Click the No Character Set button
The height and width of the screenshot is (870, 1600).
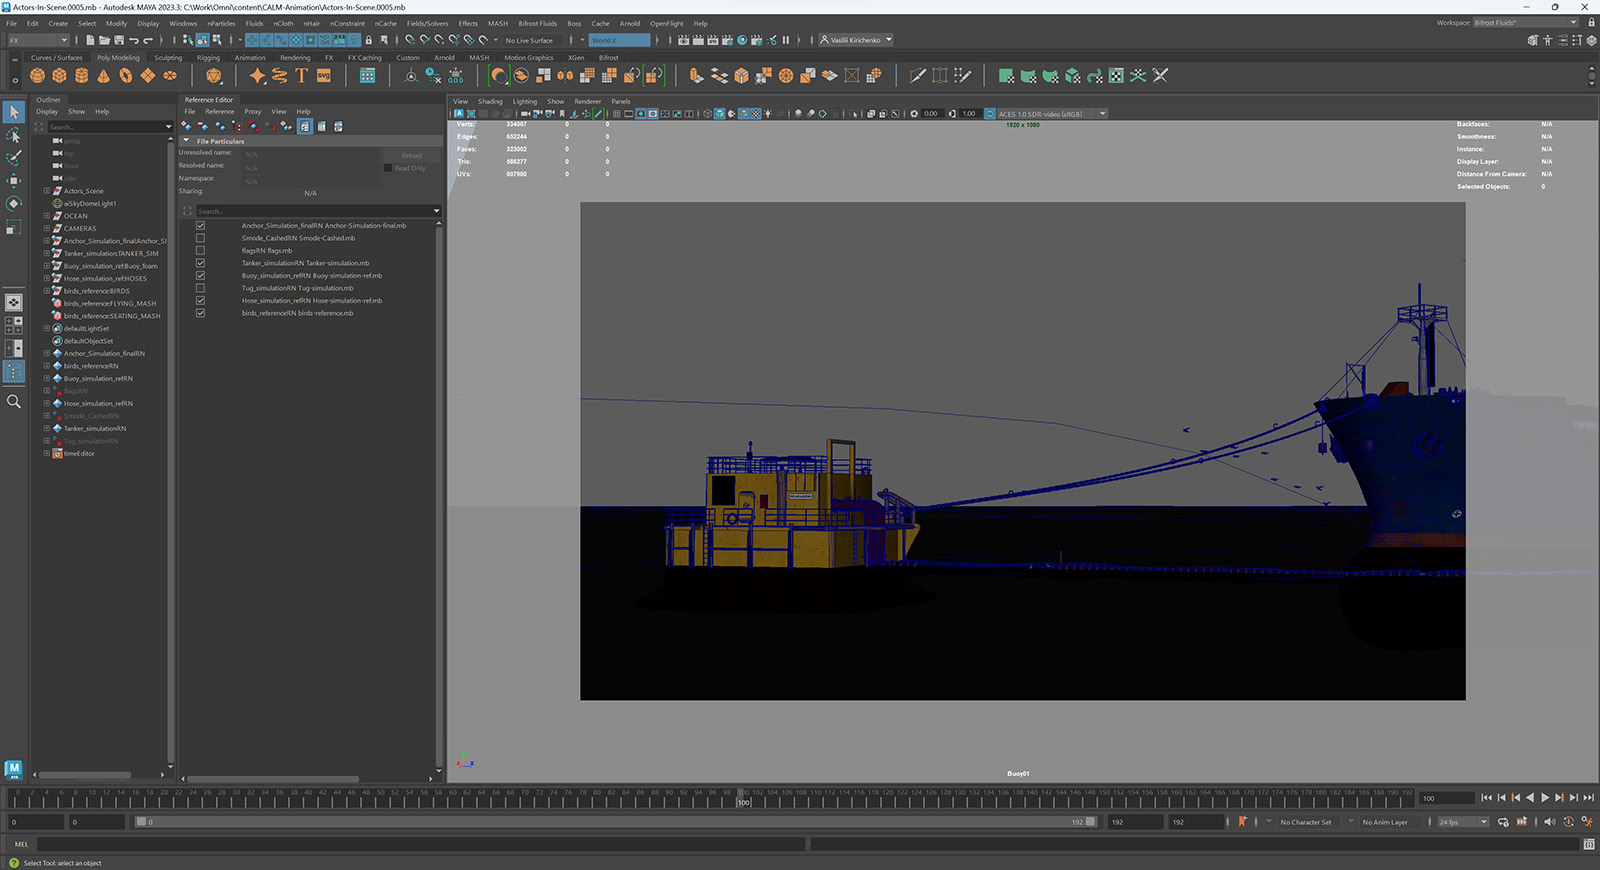(x=1306, y=822)
